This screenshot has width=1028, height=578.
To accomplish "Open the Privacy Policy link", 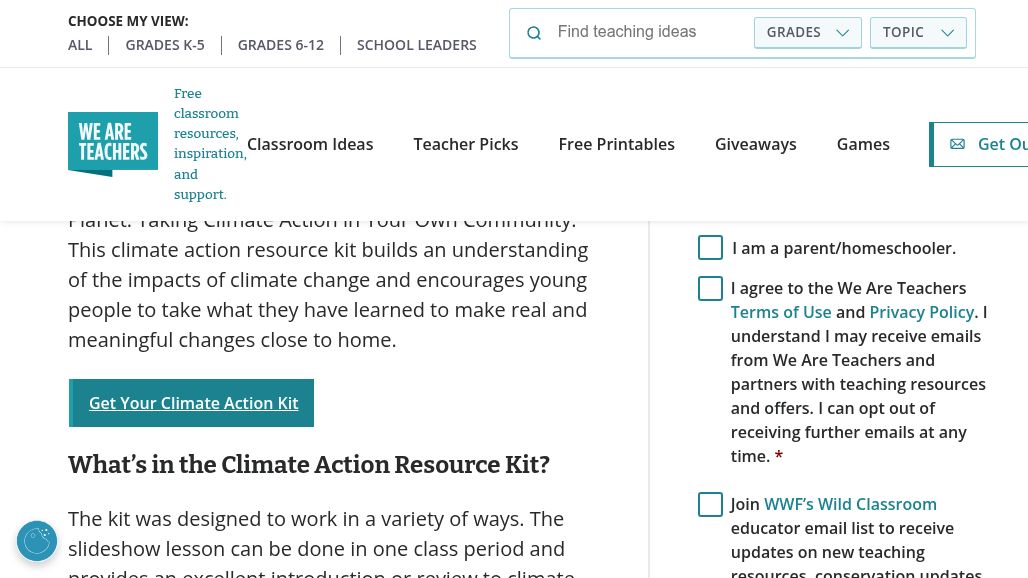I will 921,312.
